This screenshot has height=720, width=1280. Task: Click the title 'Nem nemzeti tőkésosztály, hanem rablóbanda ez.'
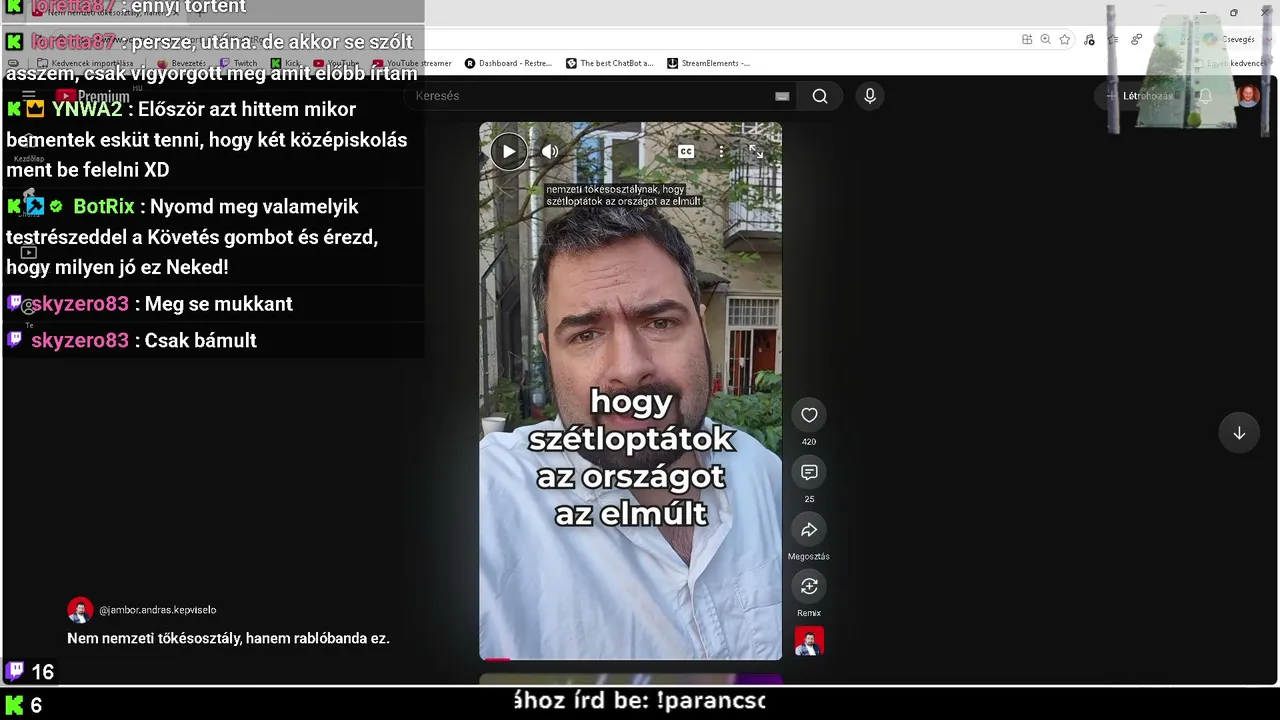coord(228,638)
